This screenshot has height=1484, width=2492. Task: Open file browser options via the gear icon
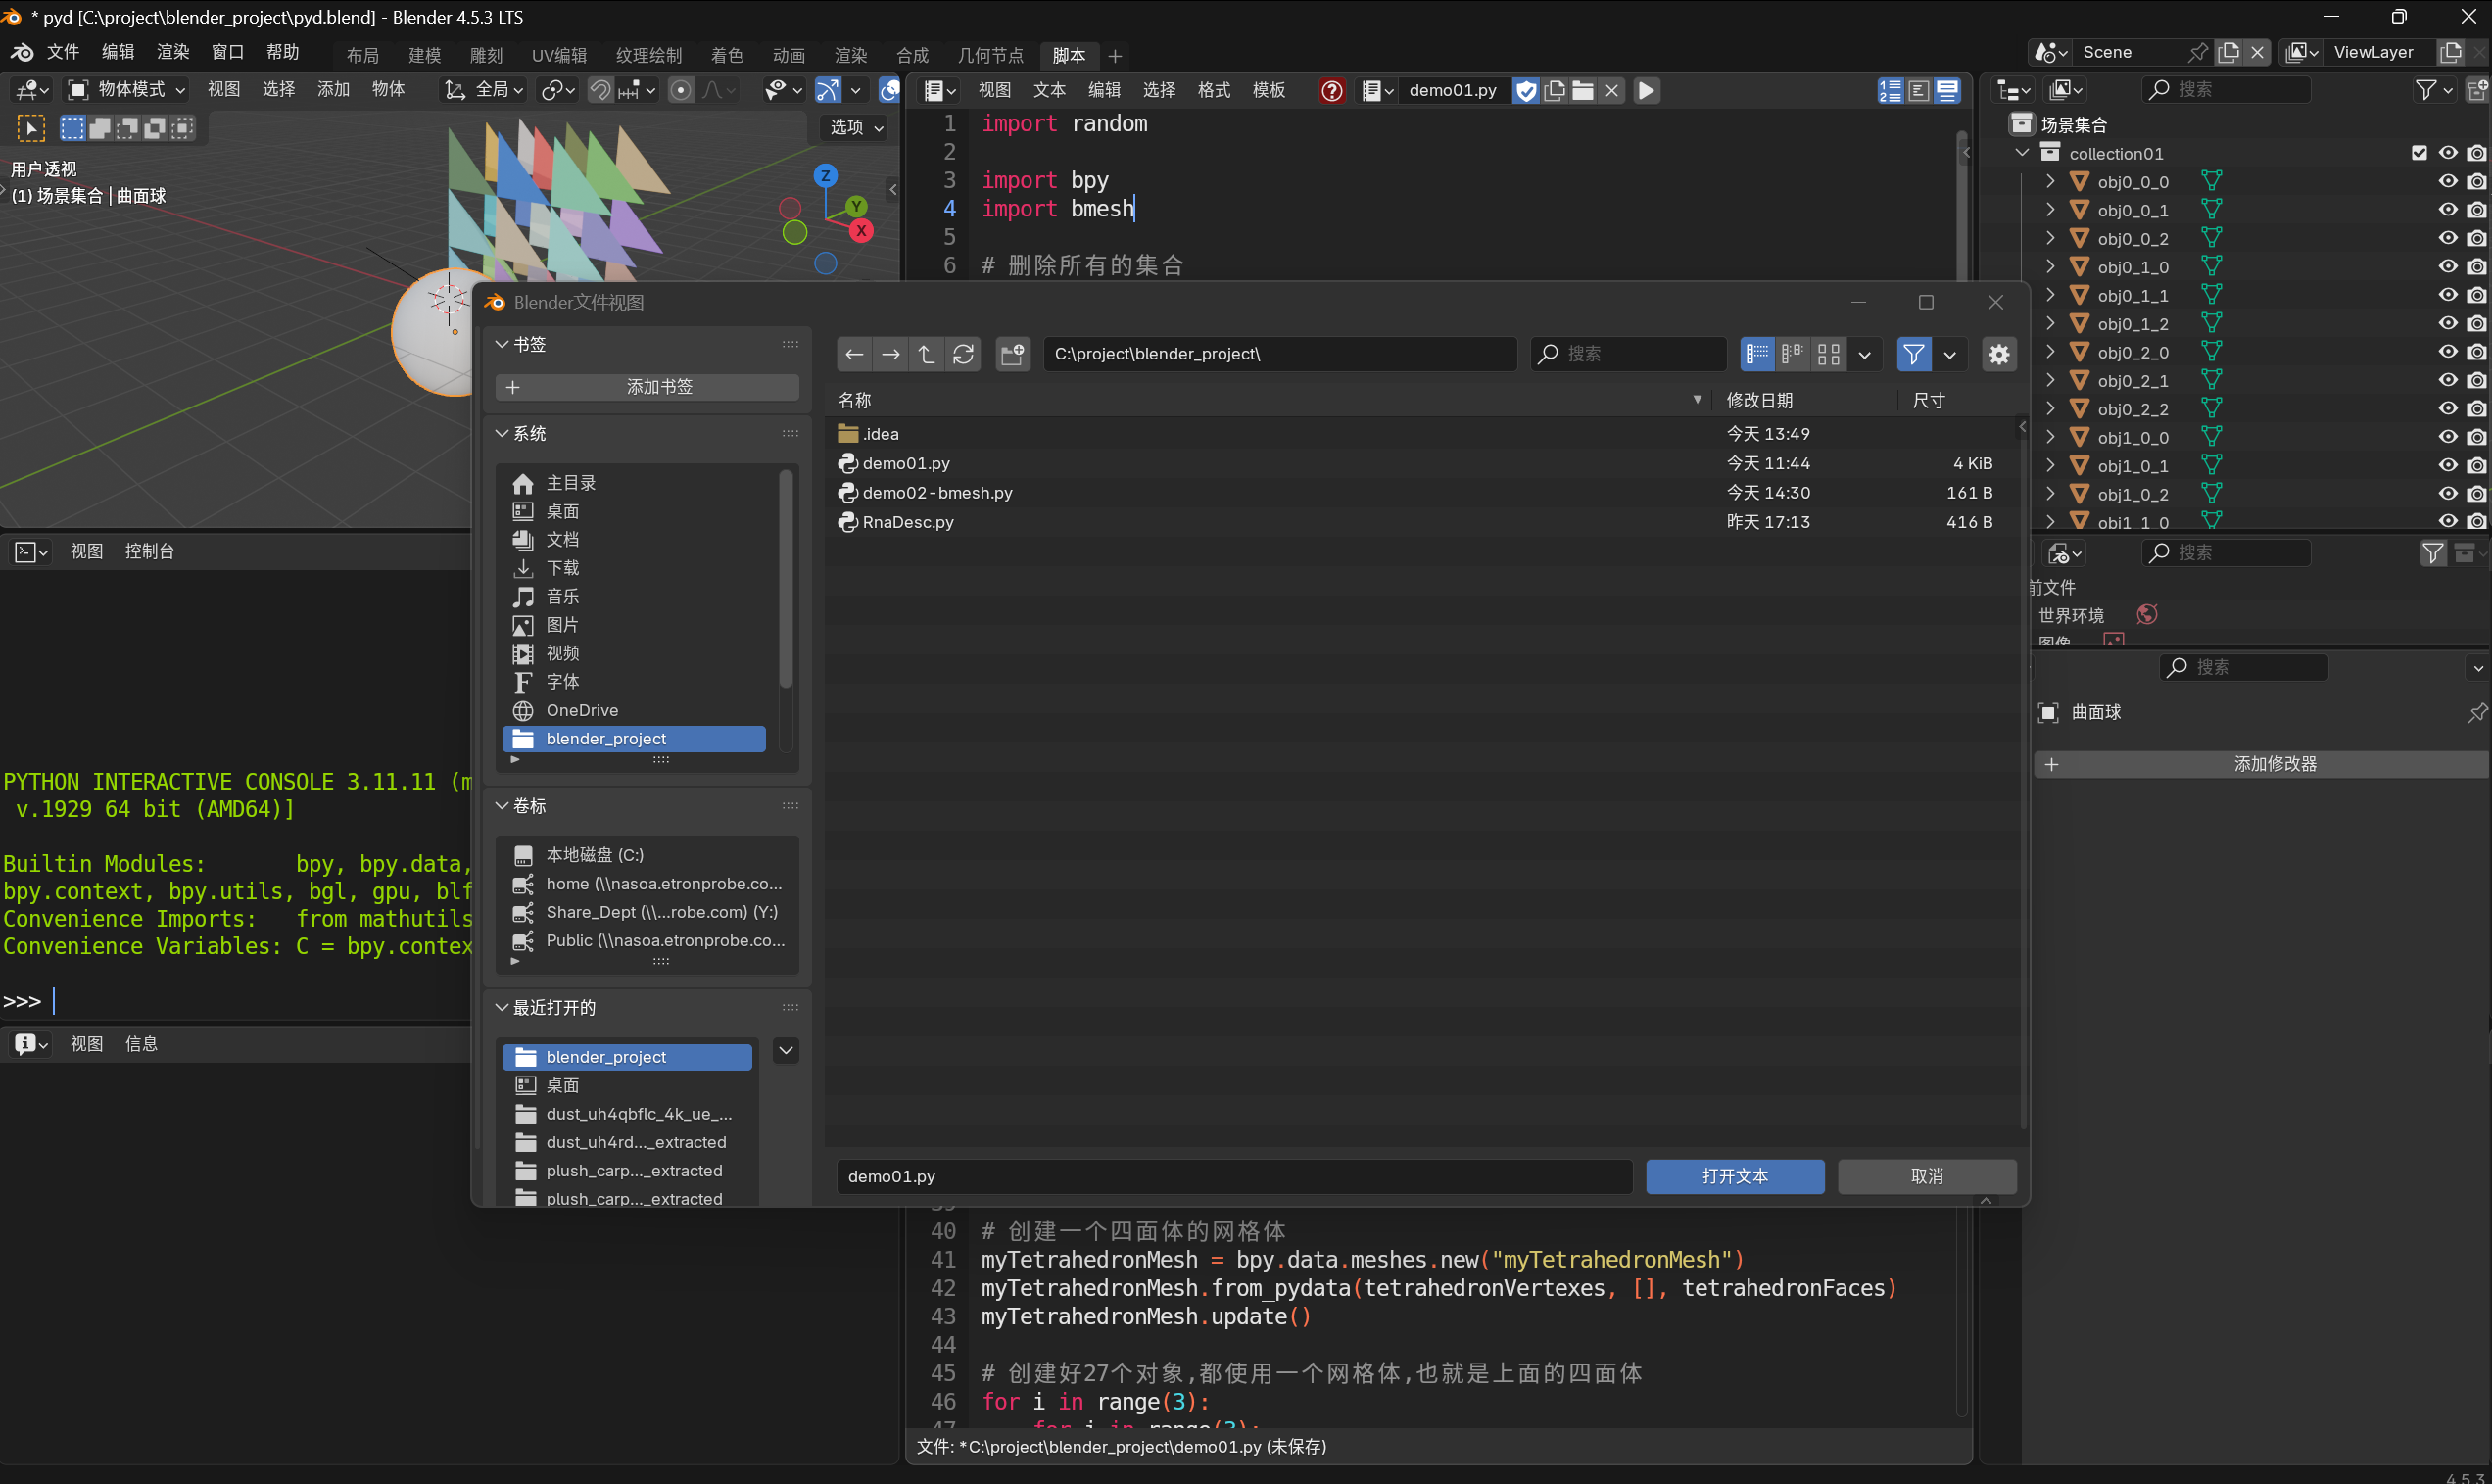(1998, 354)
